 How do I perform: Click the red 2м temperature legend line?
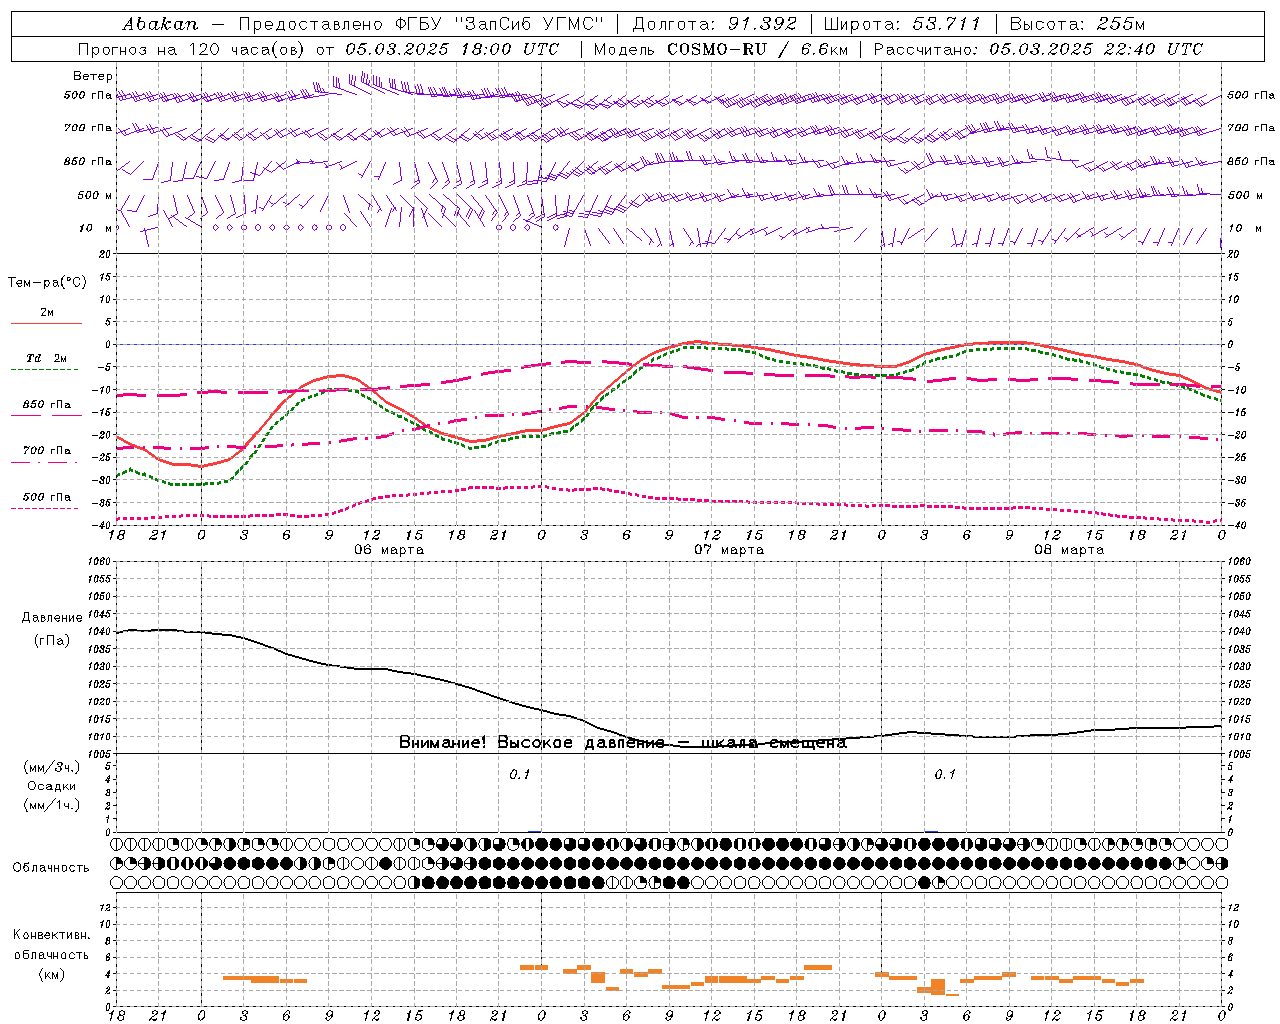(x=46, y=323)
